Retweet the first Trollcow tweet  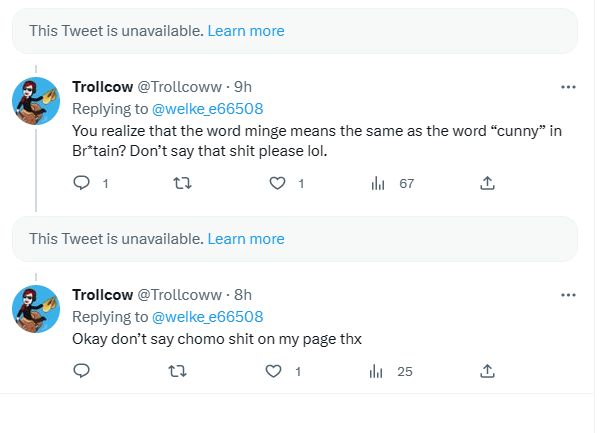(181, 183)
